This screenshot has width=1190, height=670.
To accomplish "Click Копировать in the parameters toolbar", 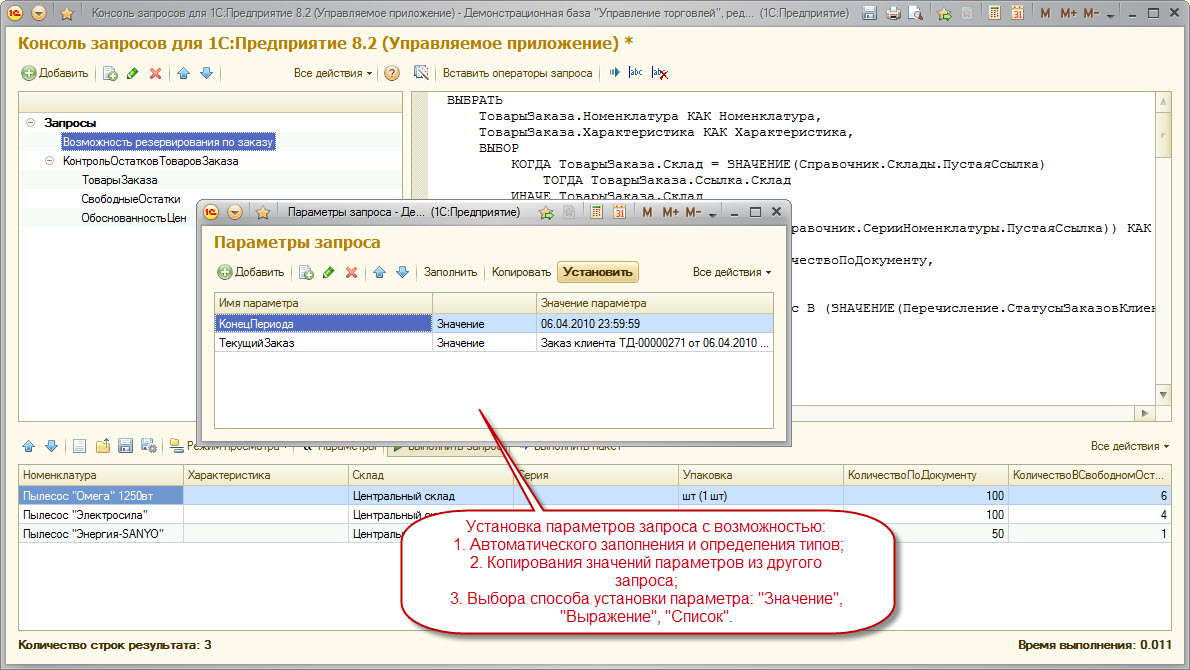I will tap(521, 272).
